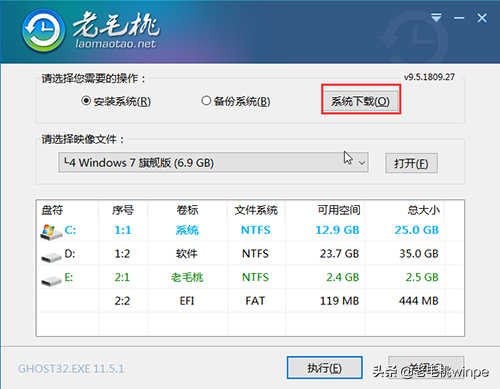
Task: Click the GHOST32.EXE 11.5.1 status text
Action: click(71, 369)
